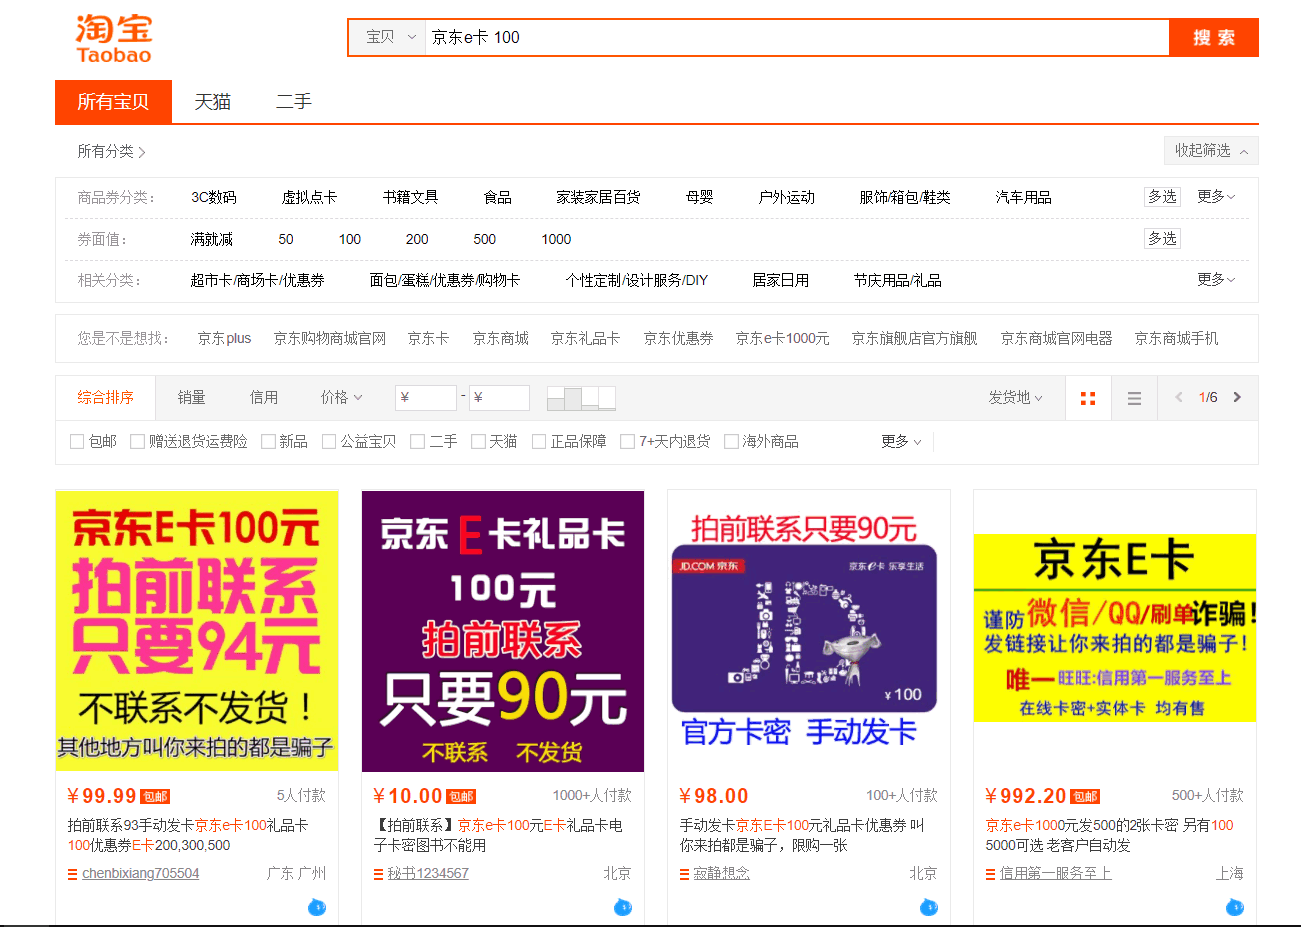Open JD card 拍前联系只要90元 thumbnail

[809, 631]
